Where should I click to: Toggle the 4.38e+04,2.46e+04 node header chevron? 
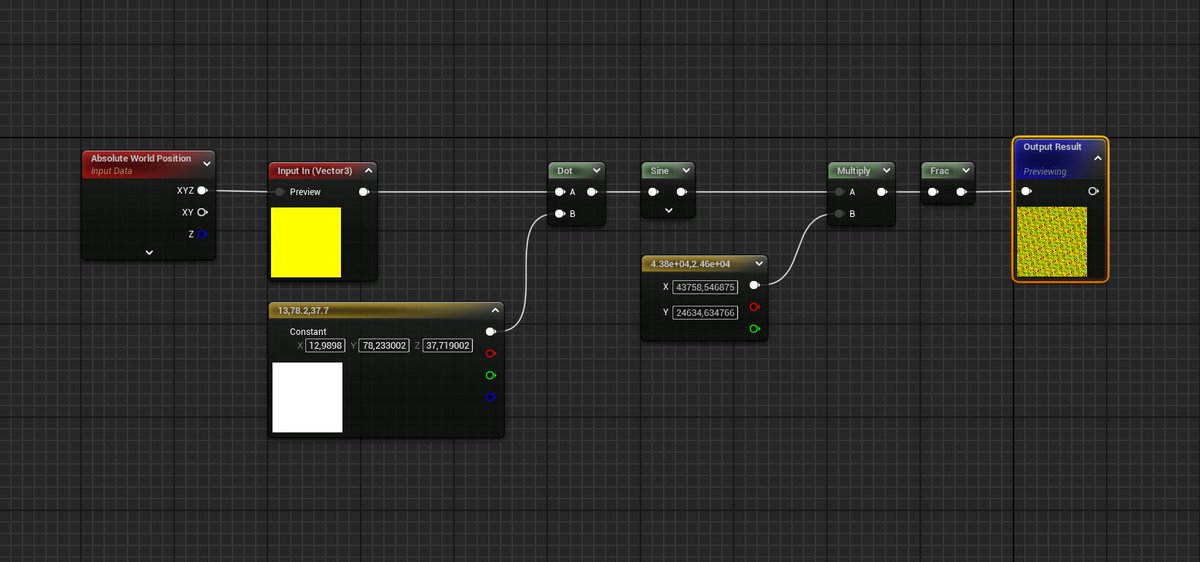pyautogui.click(x=759, y=264)
